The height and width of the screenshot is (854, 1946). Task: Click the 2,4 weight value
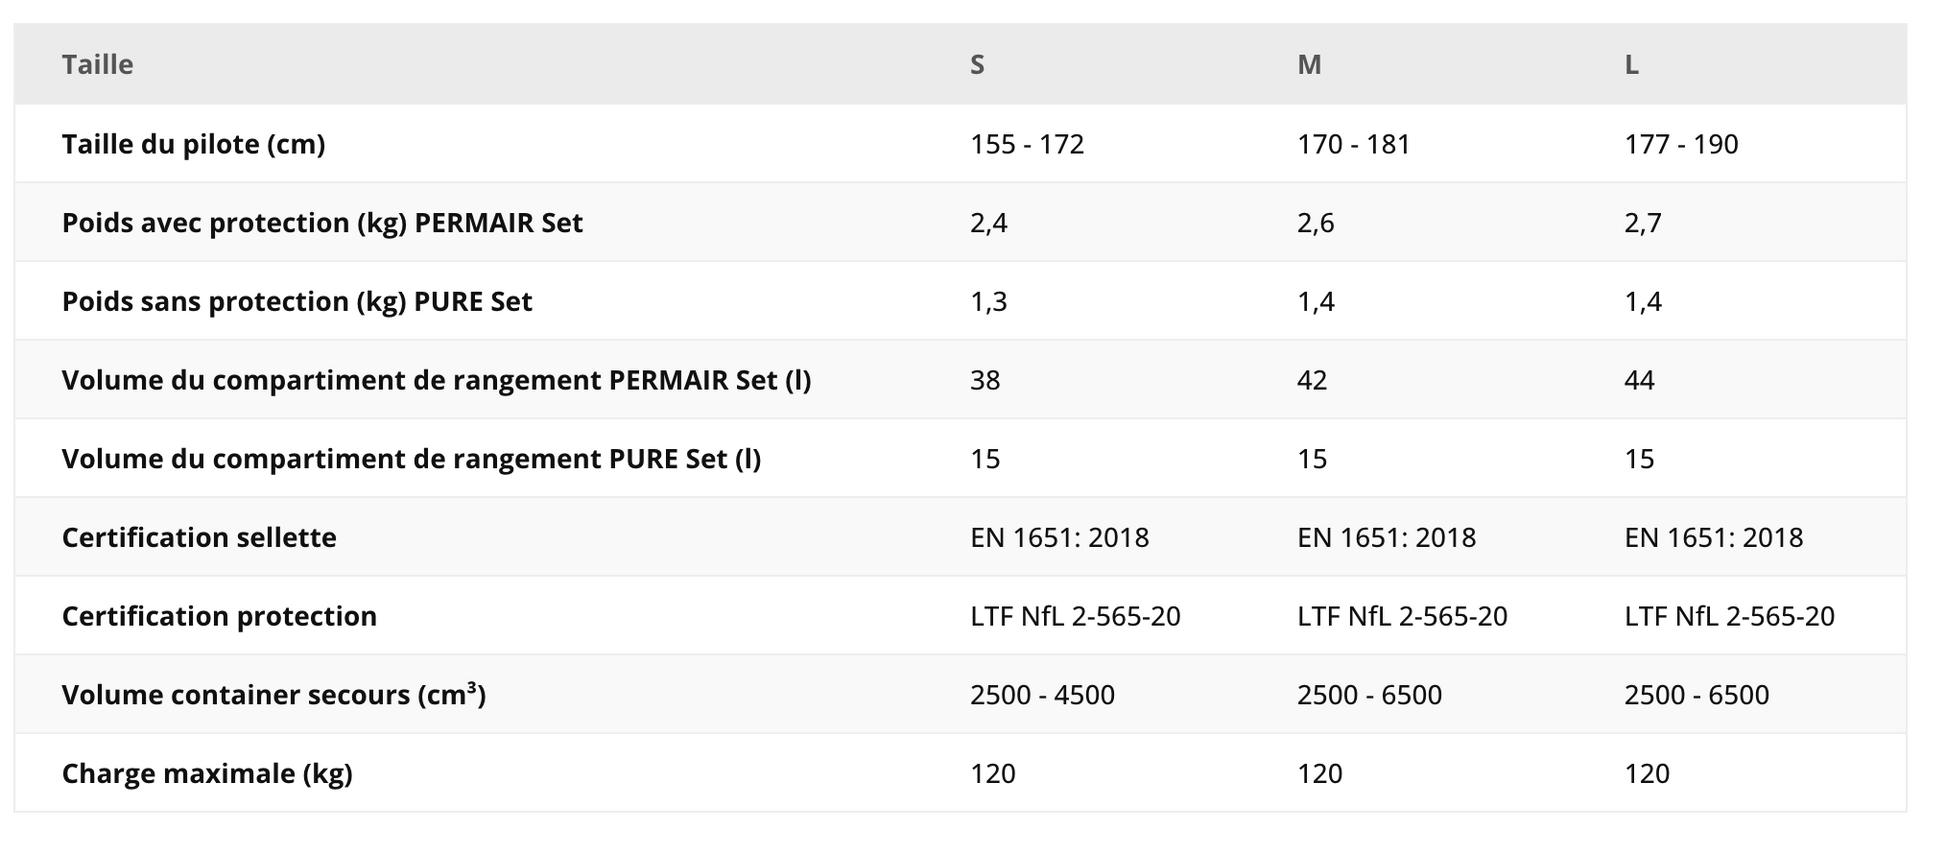[988, 222]
